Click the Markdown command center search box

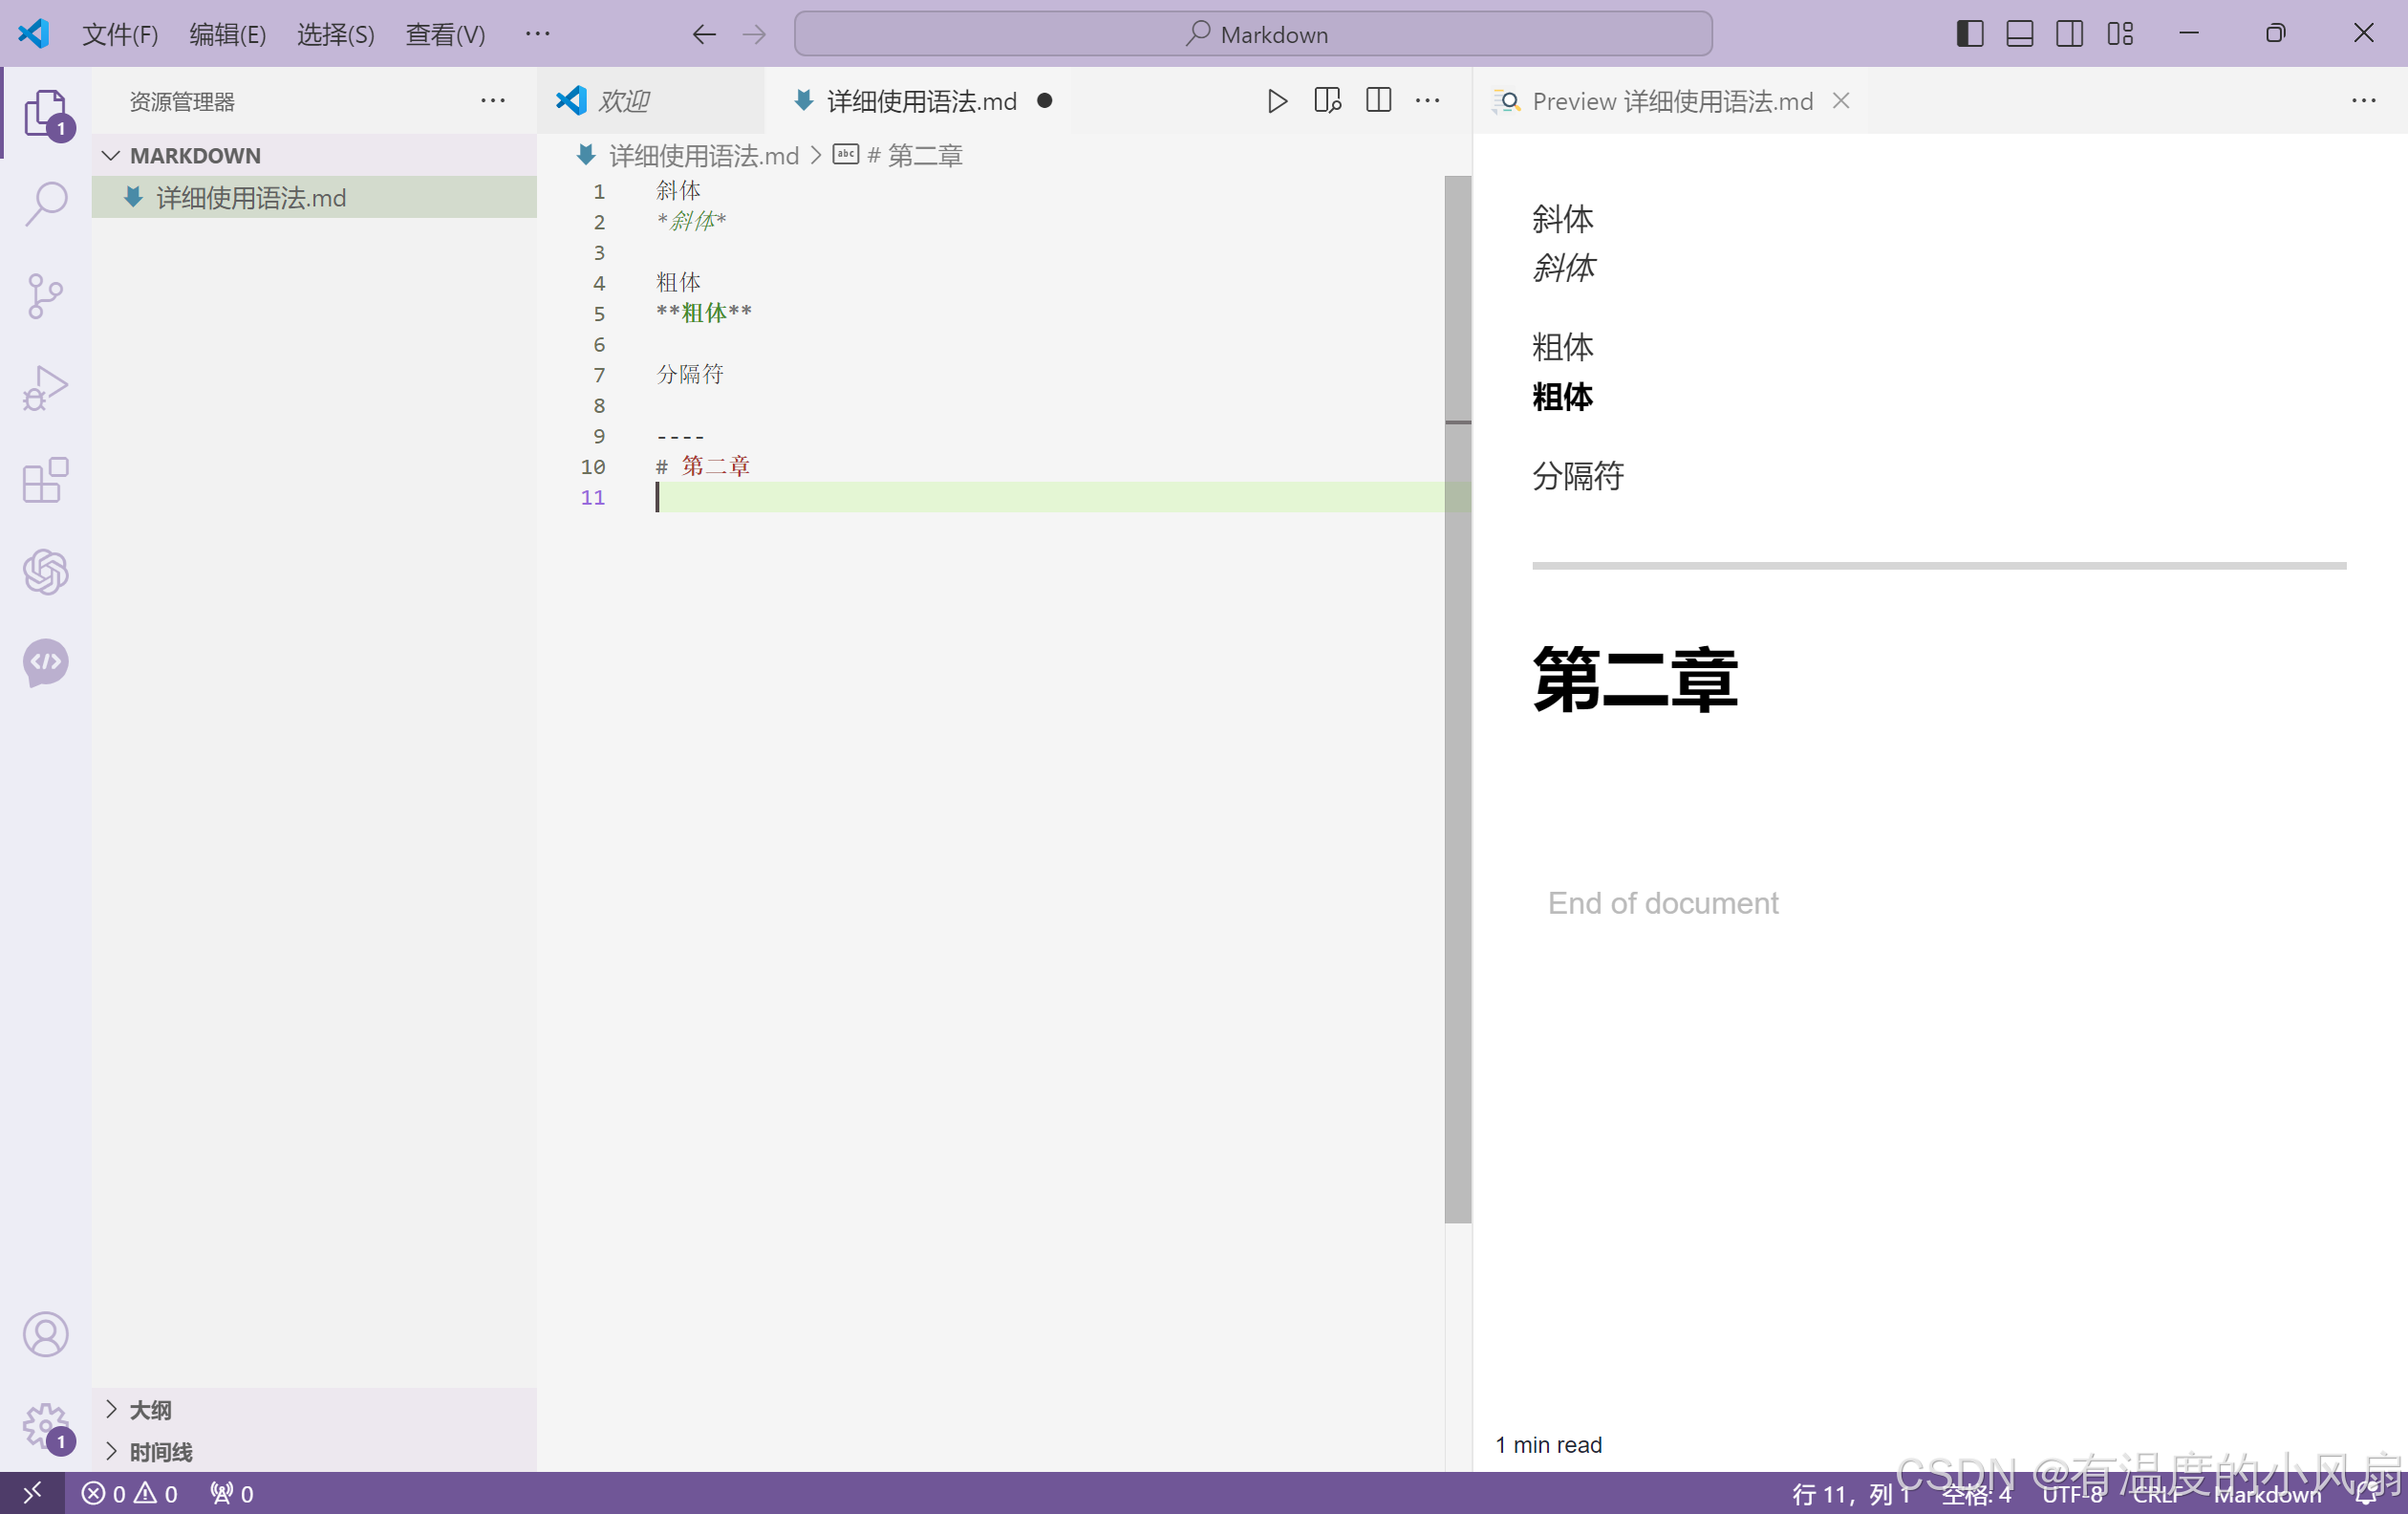[x=1252, y=35]
